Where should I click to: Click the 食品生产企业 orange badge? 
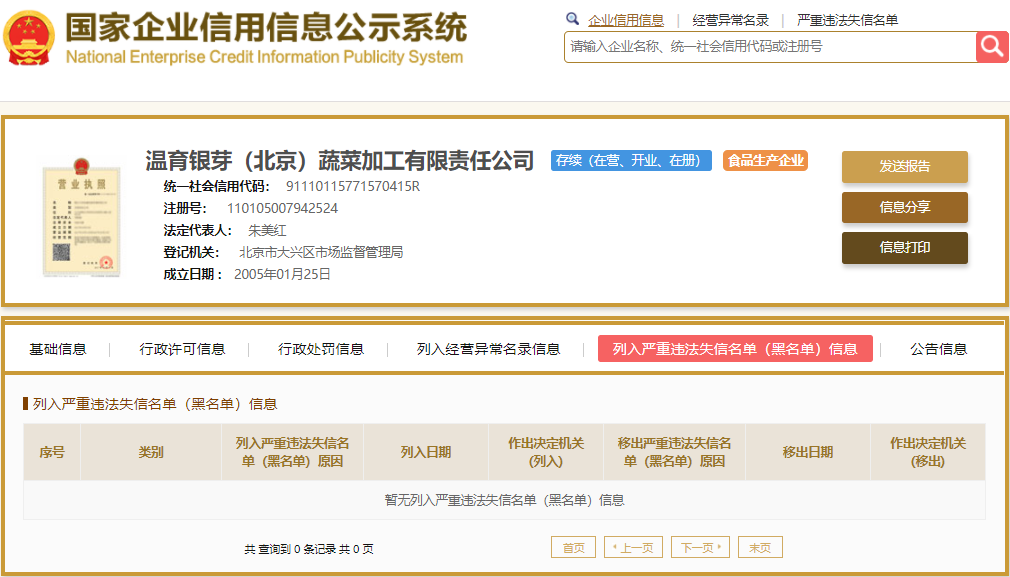tap(765, 160)
